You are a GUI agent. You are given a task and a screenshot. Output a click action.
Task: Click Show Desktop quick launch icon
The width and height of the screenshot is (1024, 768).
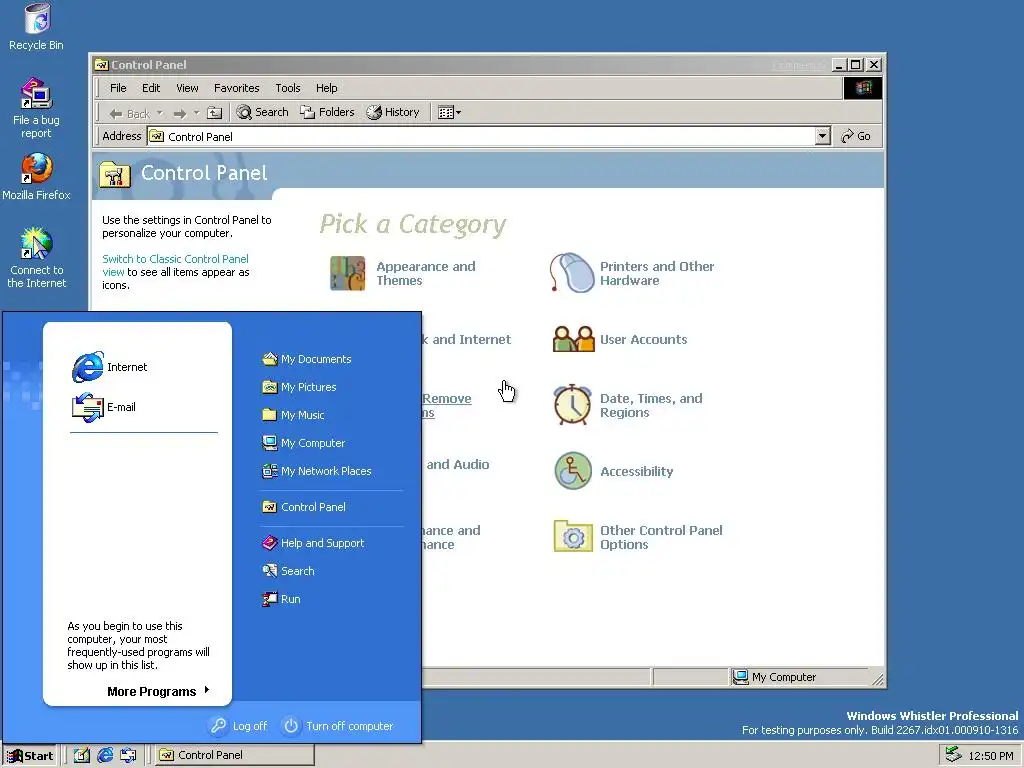click(x=82, y=756)
